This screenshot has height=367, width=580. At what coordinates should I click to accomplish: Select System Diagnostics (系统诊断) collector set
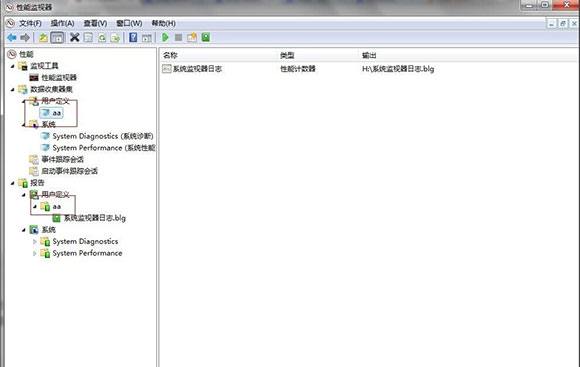pyautogui.click(x=103, y=136)
